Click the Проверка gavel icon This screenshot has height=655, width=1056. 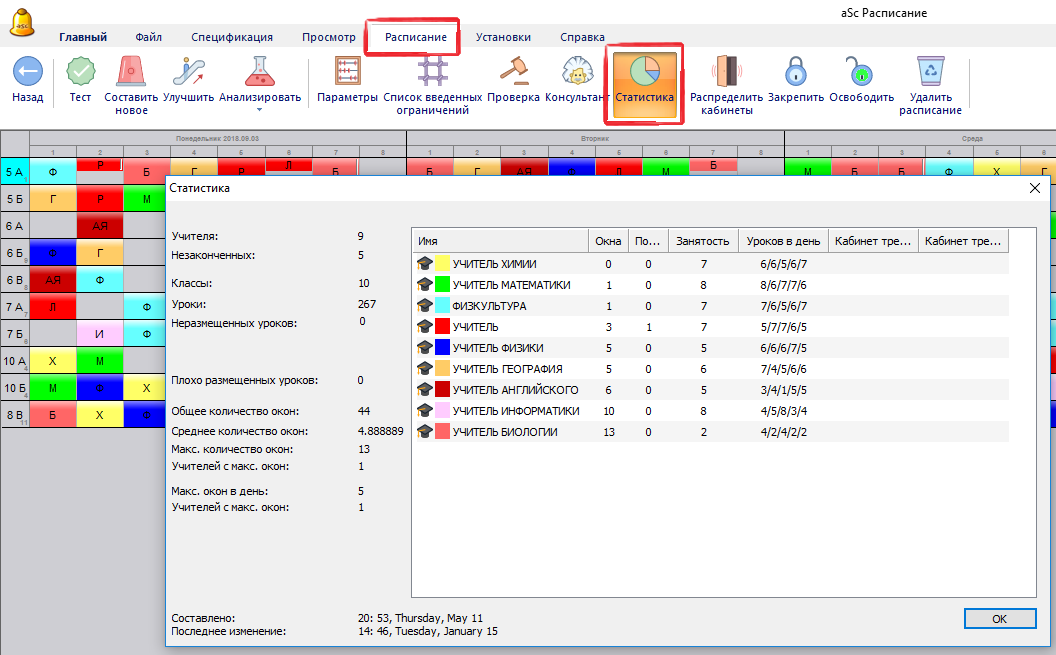click(513, 72)
